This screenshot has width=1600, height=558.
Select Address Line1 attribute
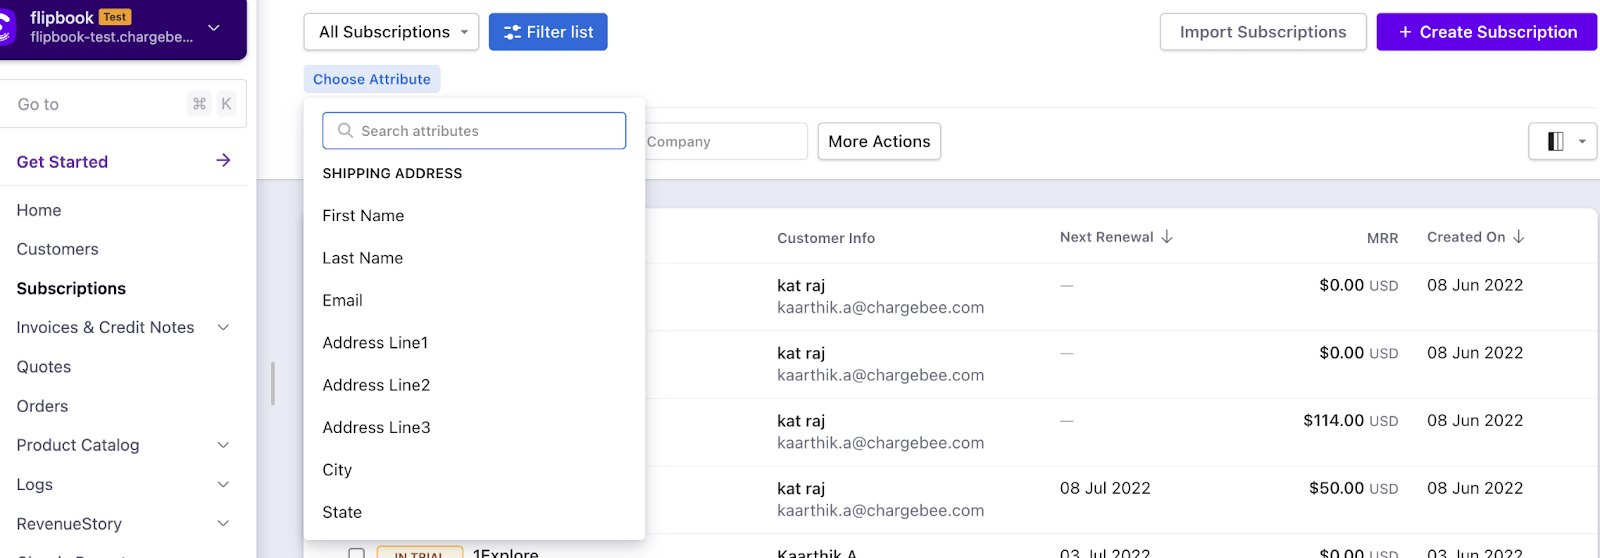[x=375, y=343]
